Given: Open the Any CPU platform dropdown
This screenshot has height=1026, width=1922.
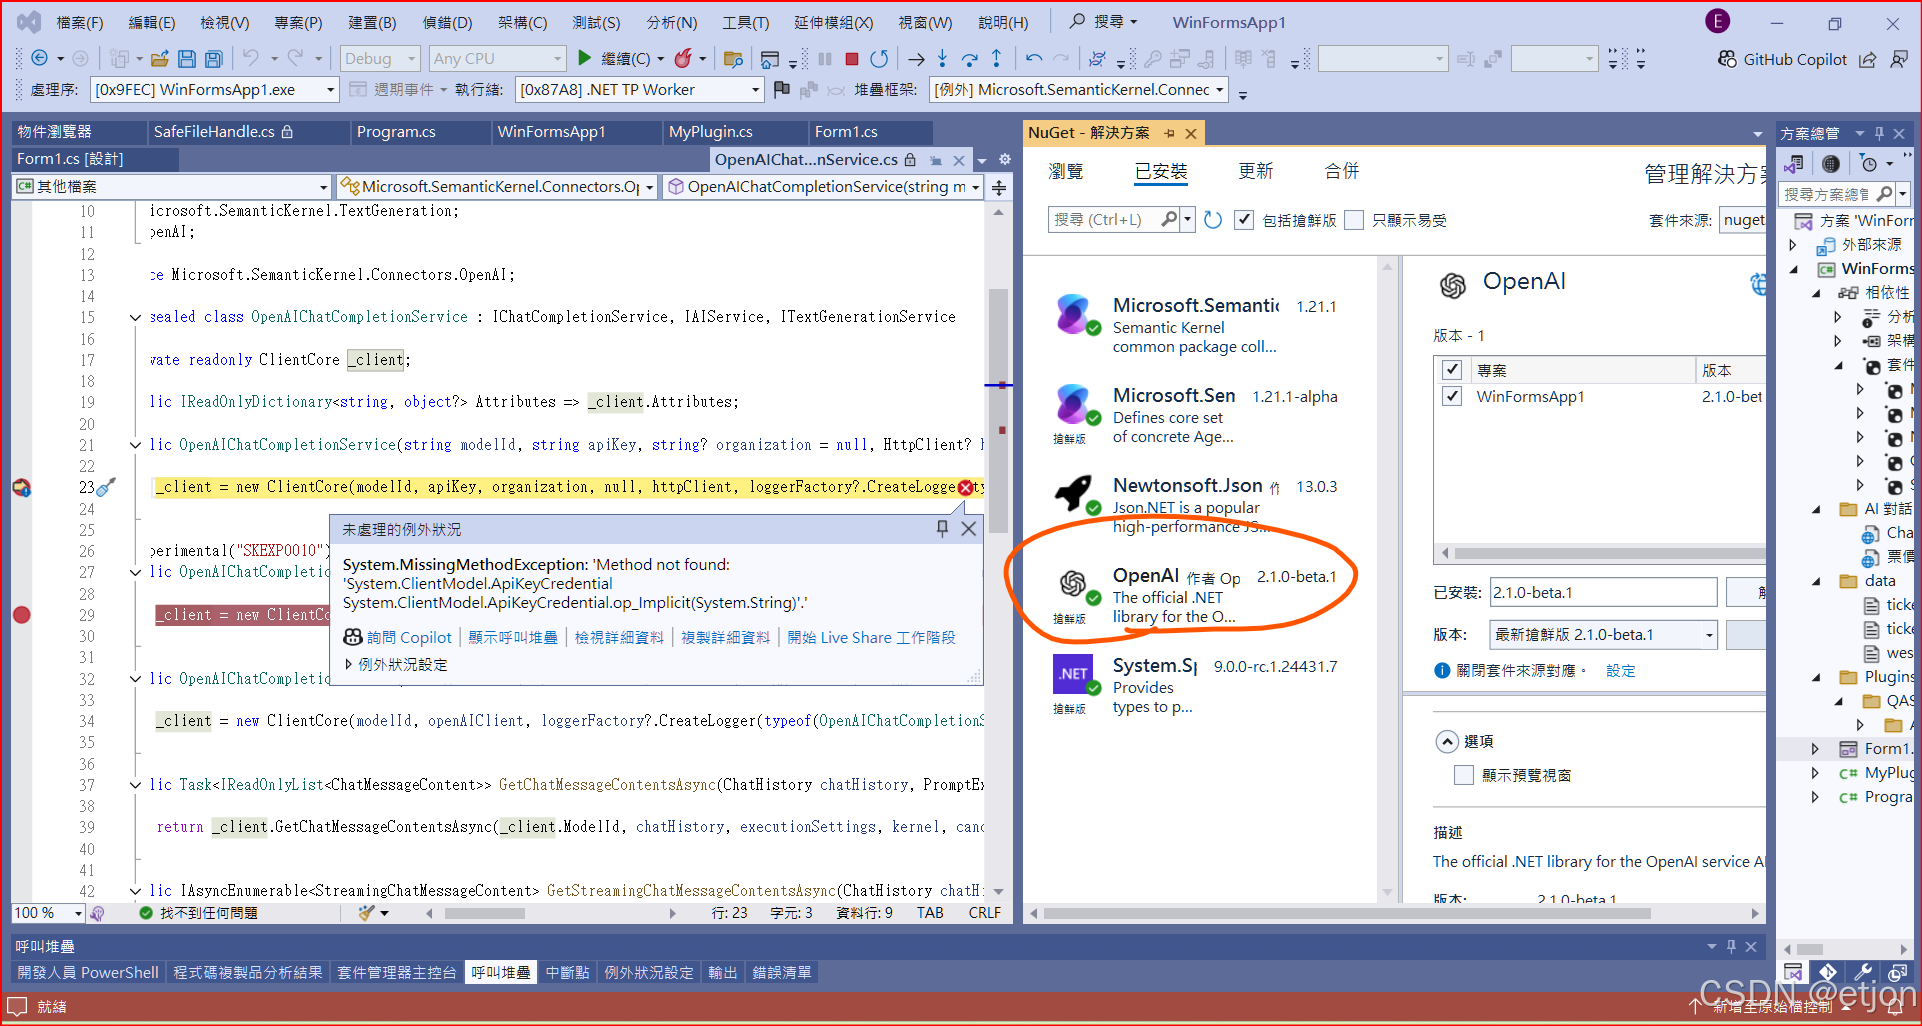Looking at the screenshot, I should (498, 59).
